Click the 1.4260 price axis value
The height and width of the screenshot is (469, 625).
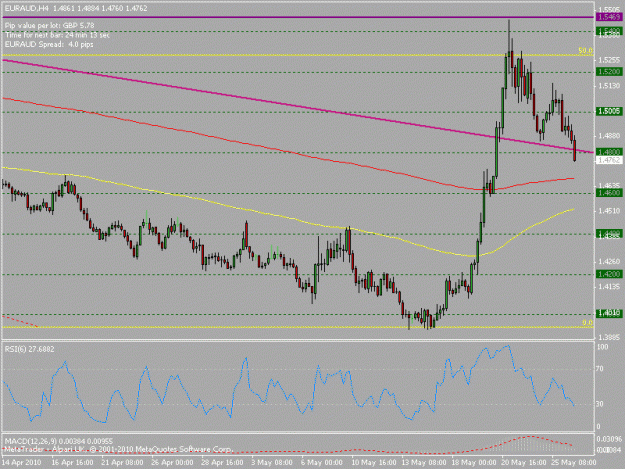[x=609, y=261]
